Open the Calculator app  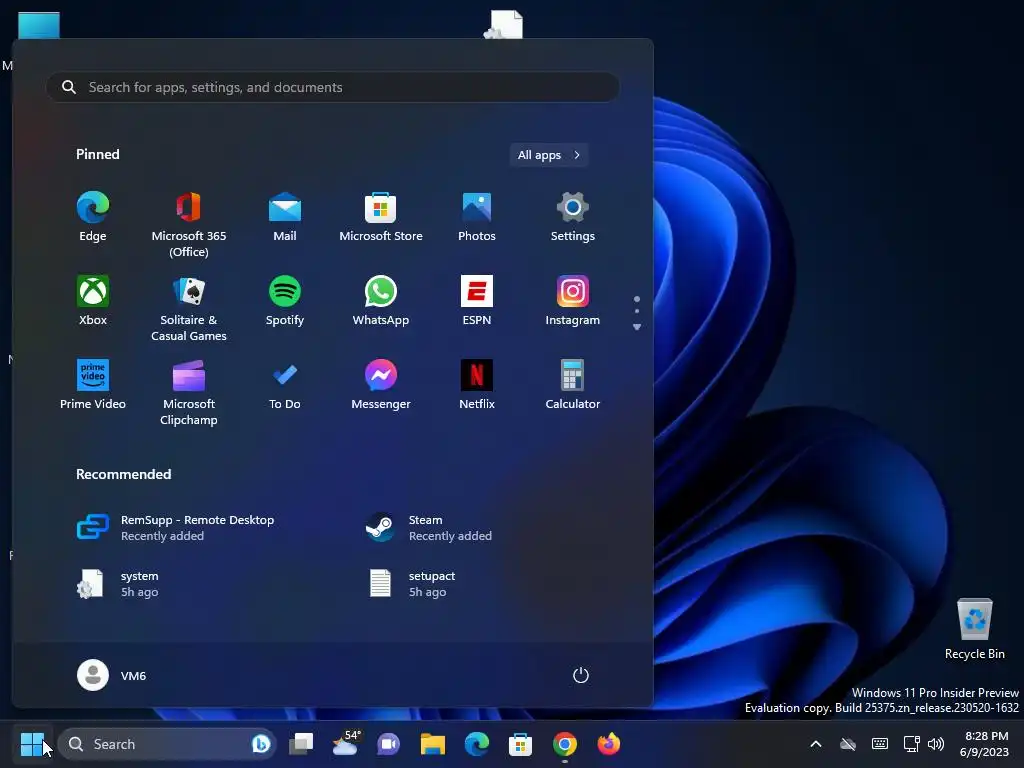point(573,385)
